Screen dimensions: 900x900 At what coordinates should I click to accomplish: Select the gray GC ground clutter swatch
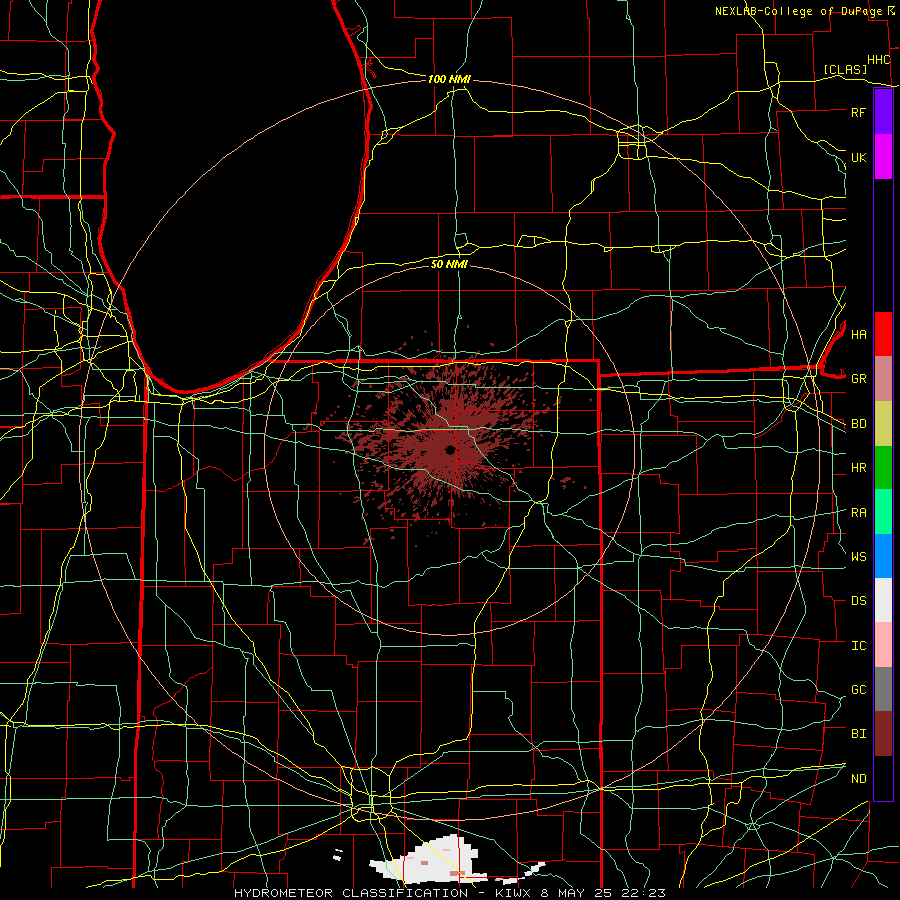point(883,689)
